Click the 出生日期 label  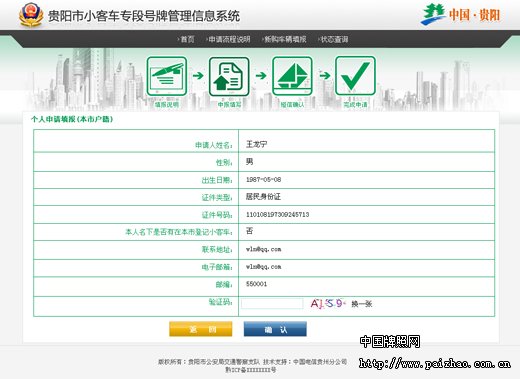[x=217, y=180]
